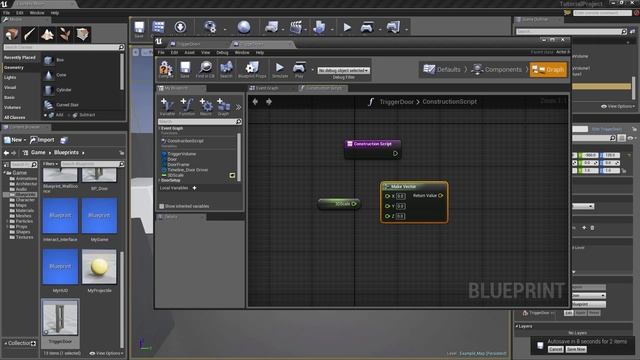Toggle Show inherited variables checkbox
640x360 pixels.
[x=162, y=206]
